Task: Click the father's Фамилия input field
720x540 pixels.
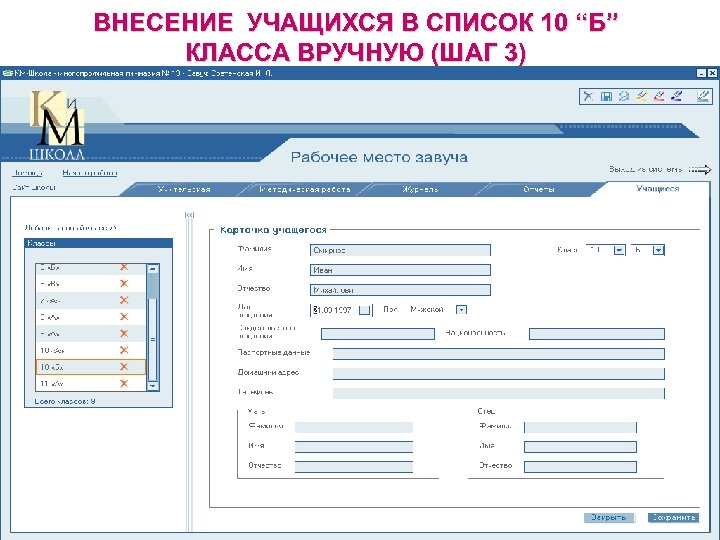Action: (580, 428)
